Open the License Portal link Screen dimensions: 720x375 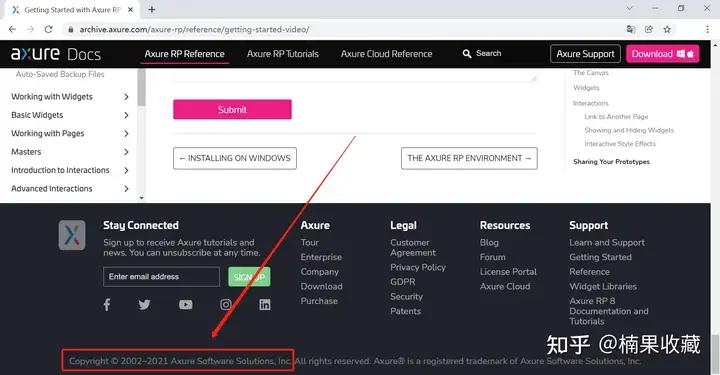point(508,272)
